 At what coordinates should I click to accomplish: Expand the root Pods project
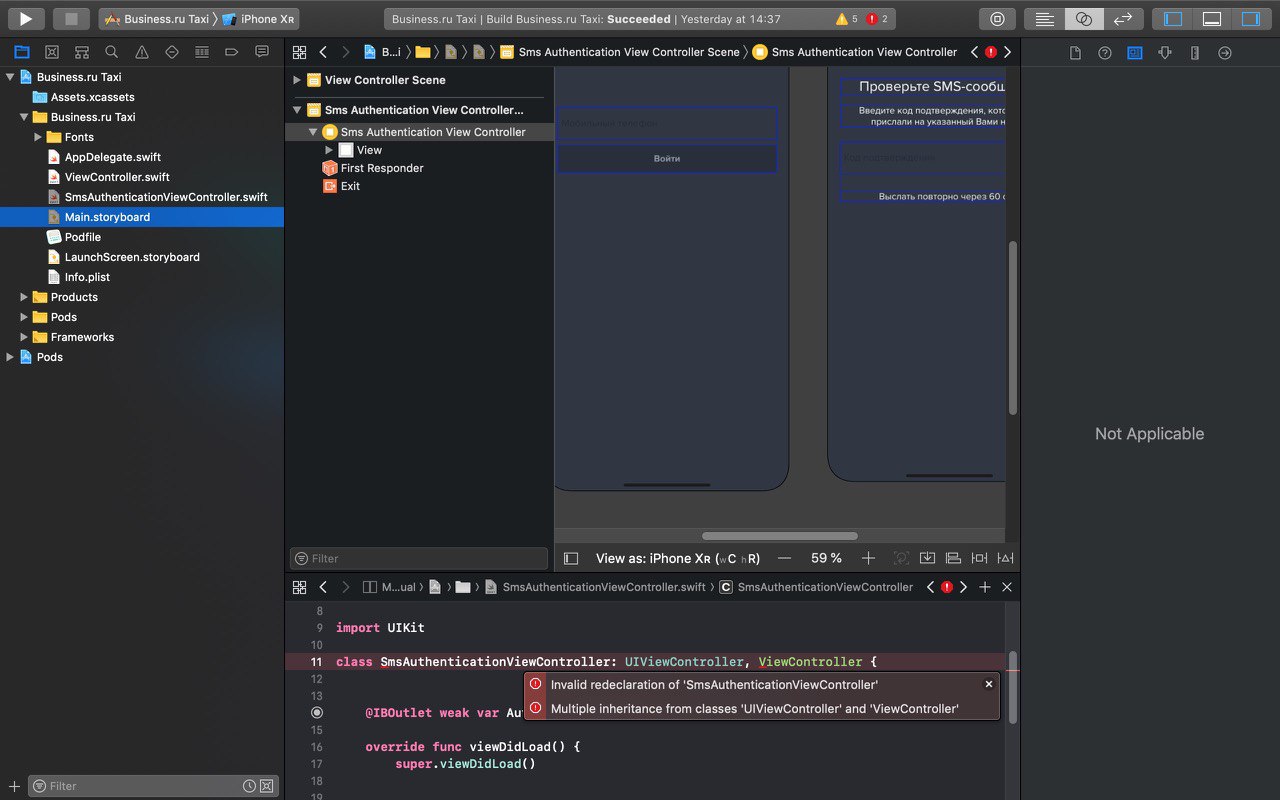click(x=10, y=357)
